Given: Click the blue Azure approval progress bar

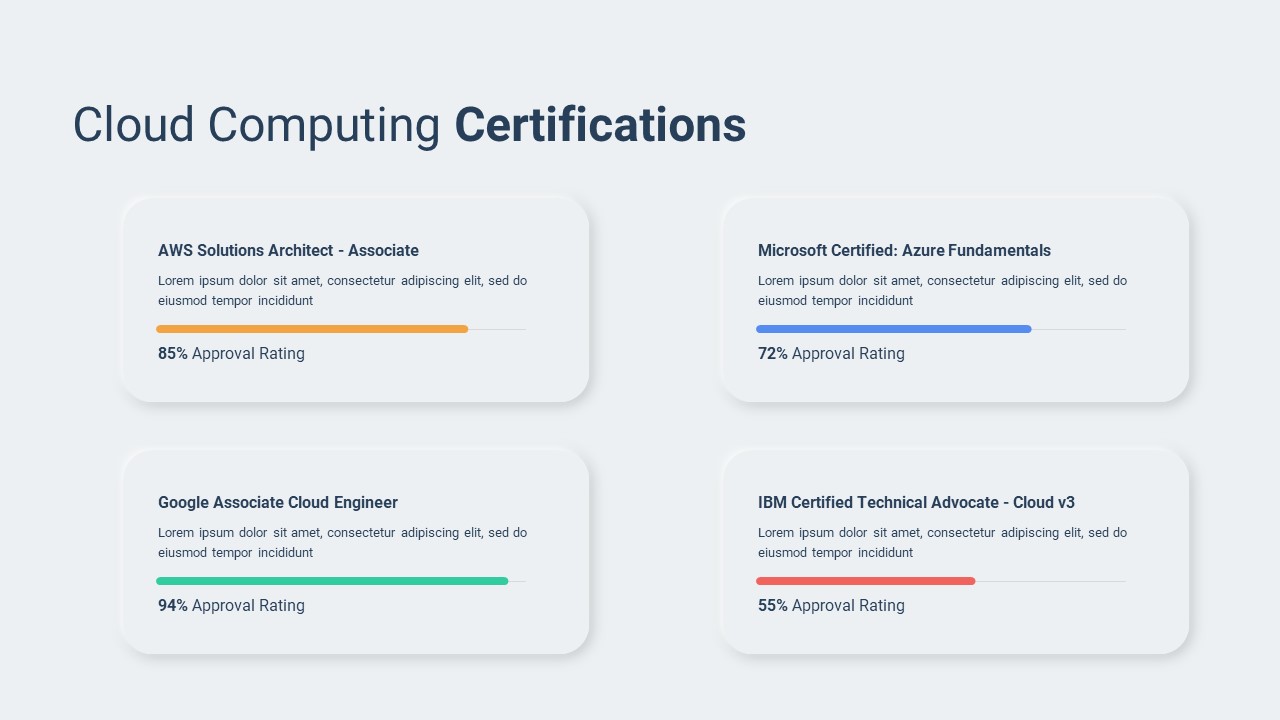Looking at the screenshot, I should coord(893,329).
